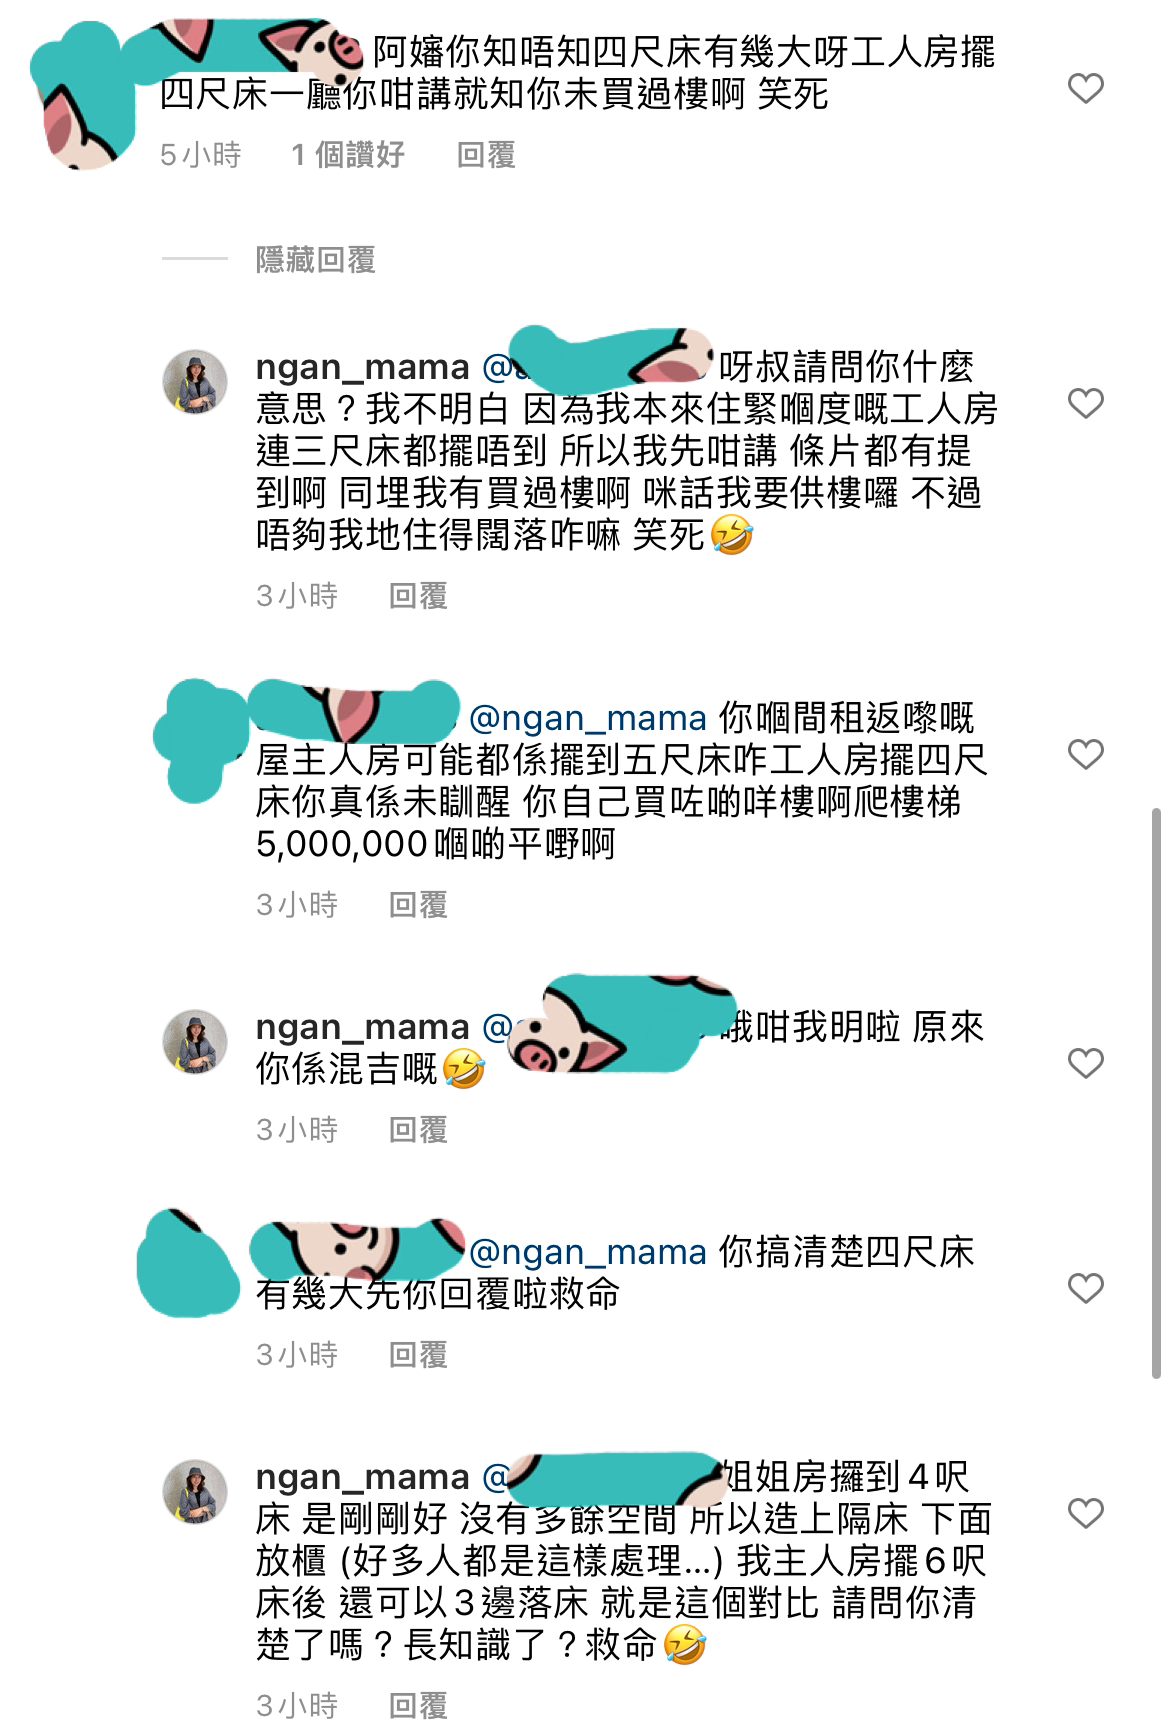Open the @ngan_mama mention in the 5,000,000 reply
The image size is (1170, 1729).
(588, 719)
